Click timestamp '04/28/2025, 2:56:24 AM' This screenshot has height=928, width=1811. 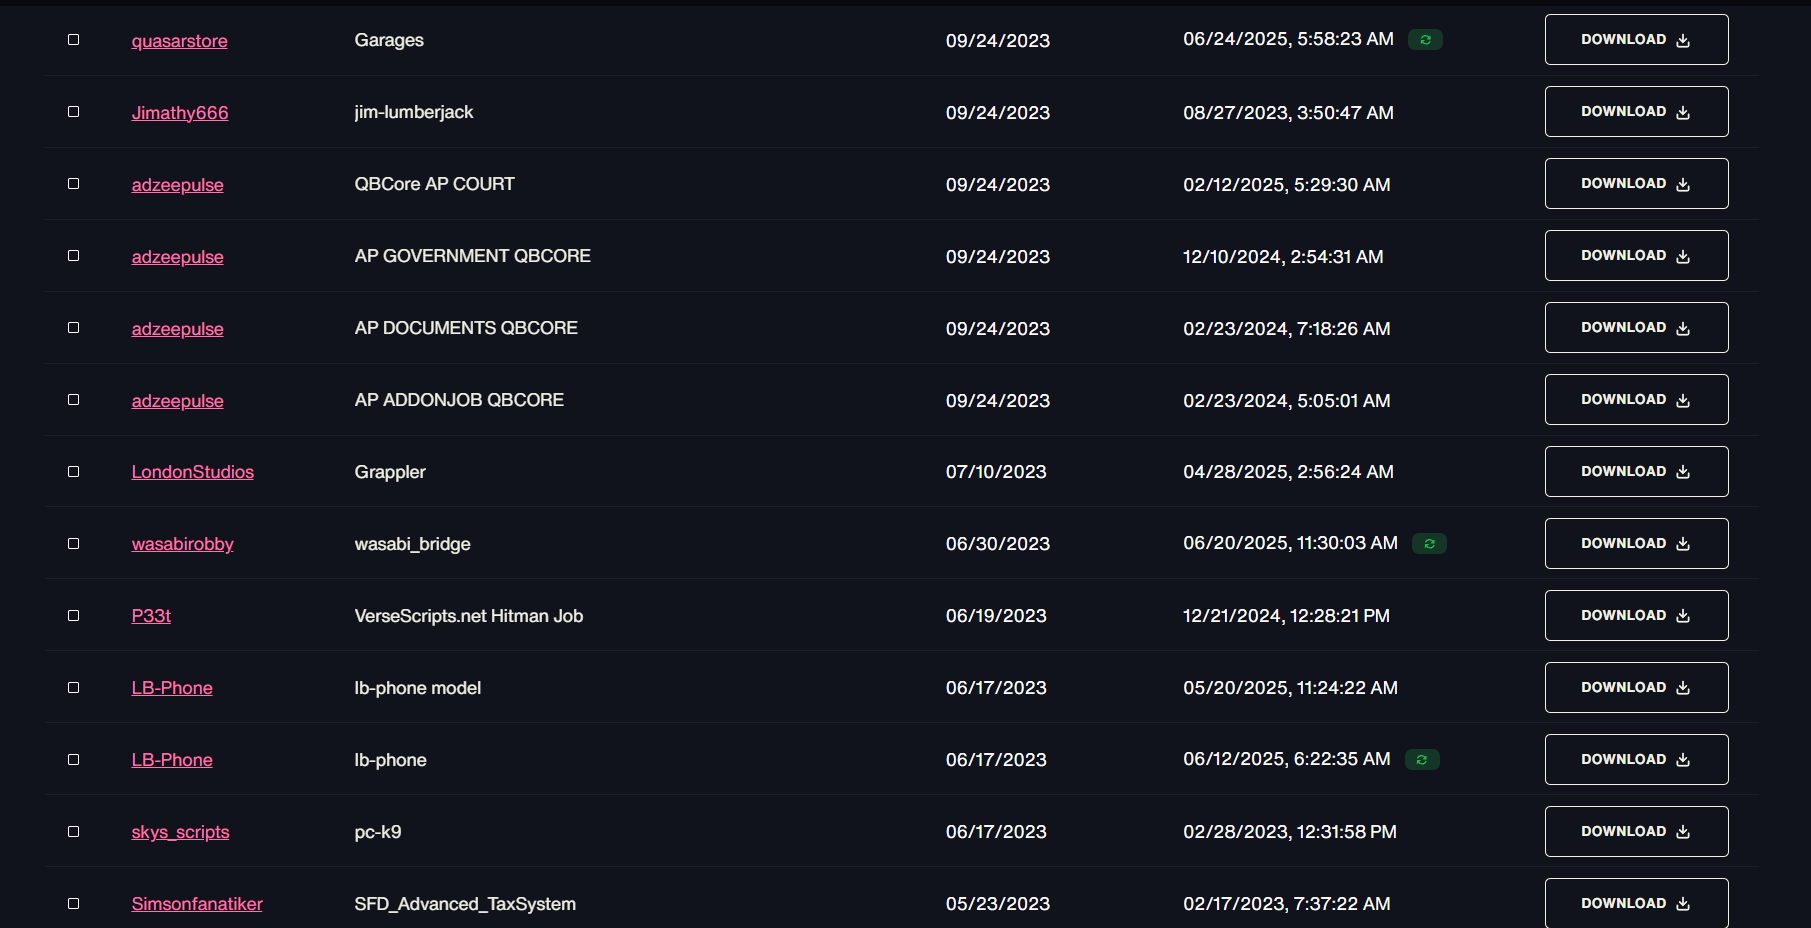tap(1288, 472)
